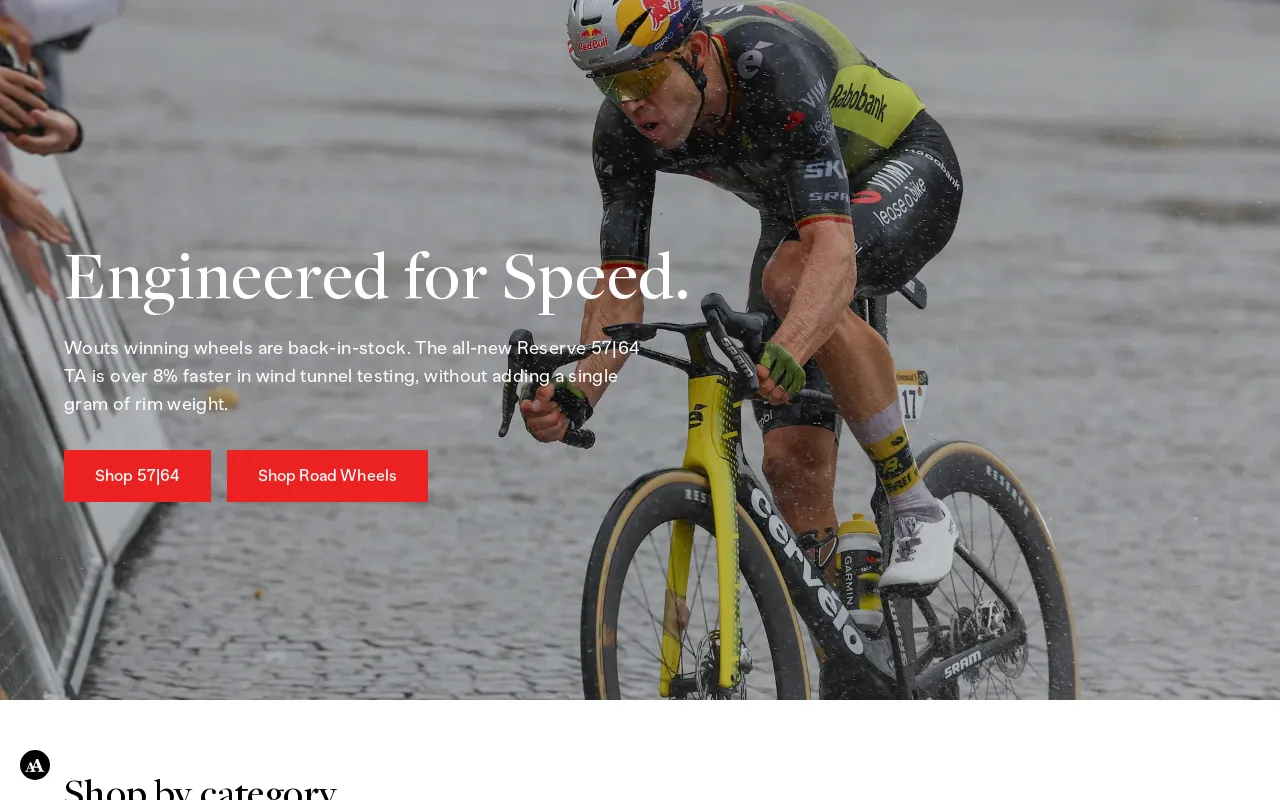Click the Garmin water bottle

pyautogui.click(x=858, y=570)
